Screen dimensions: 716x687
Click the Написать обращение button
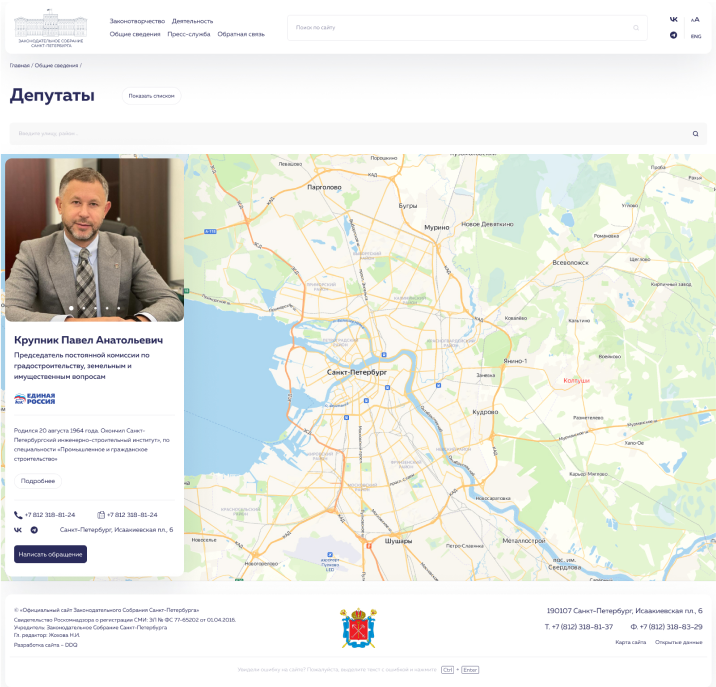pyautogui.click(x=50, y=554)
